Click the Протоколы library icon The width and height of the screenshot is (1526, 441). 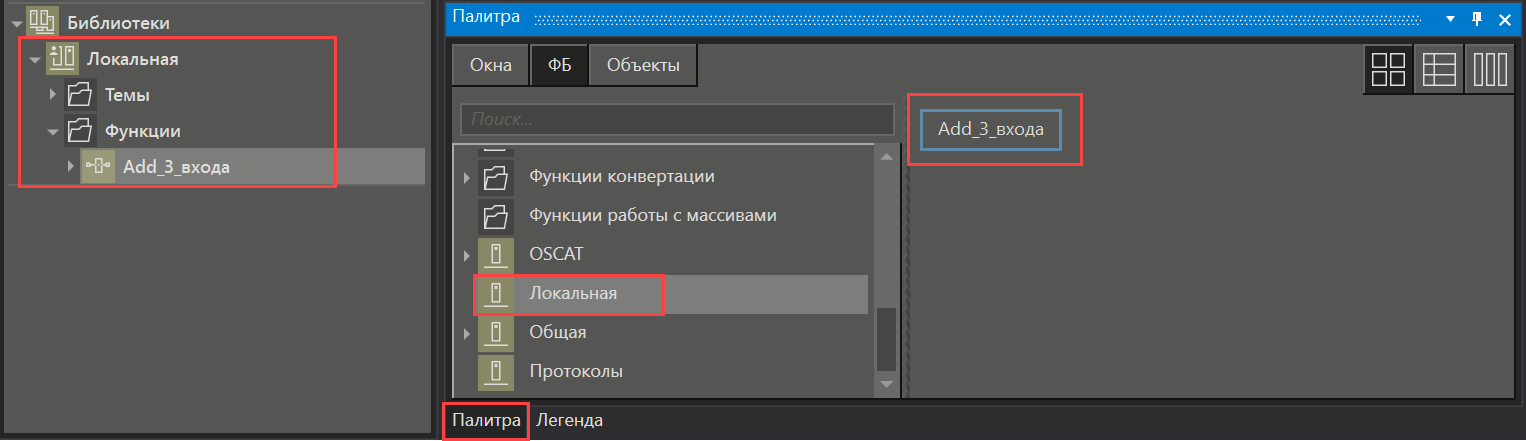pyautogui.click(x=496, y=371)
